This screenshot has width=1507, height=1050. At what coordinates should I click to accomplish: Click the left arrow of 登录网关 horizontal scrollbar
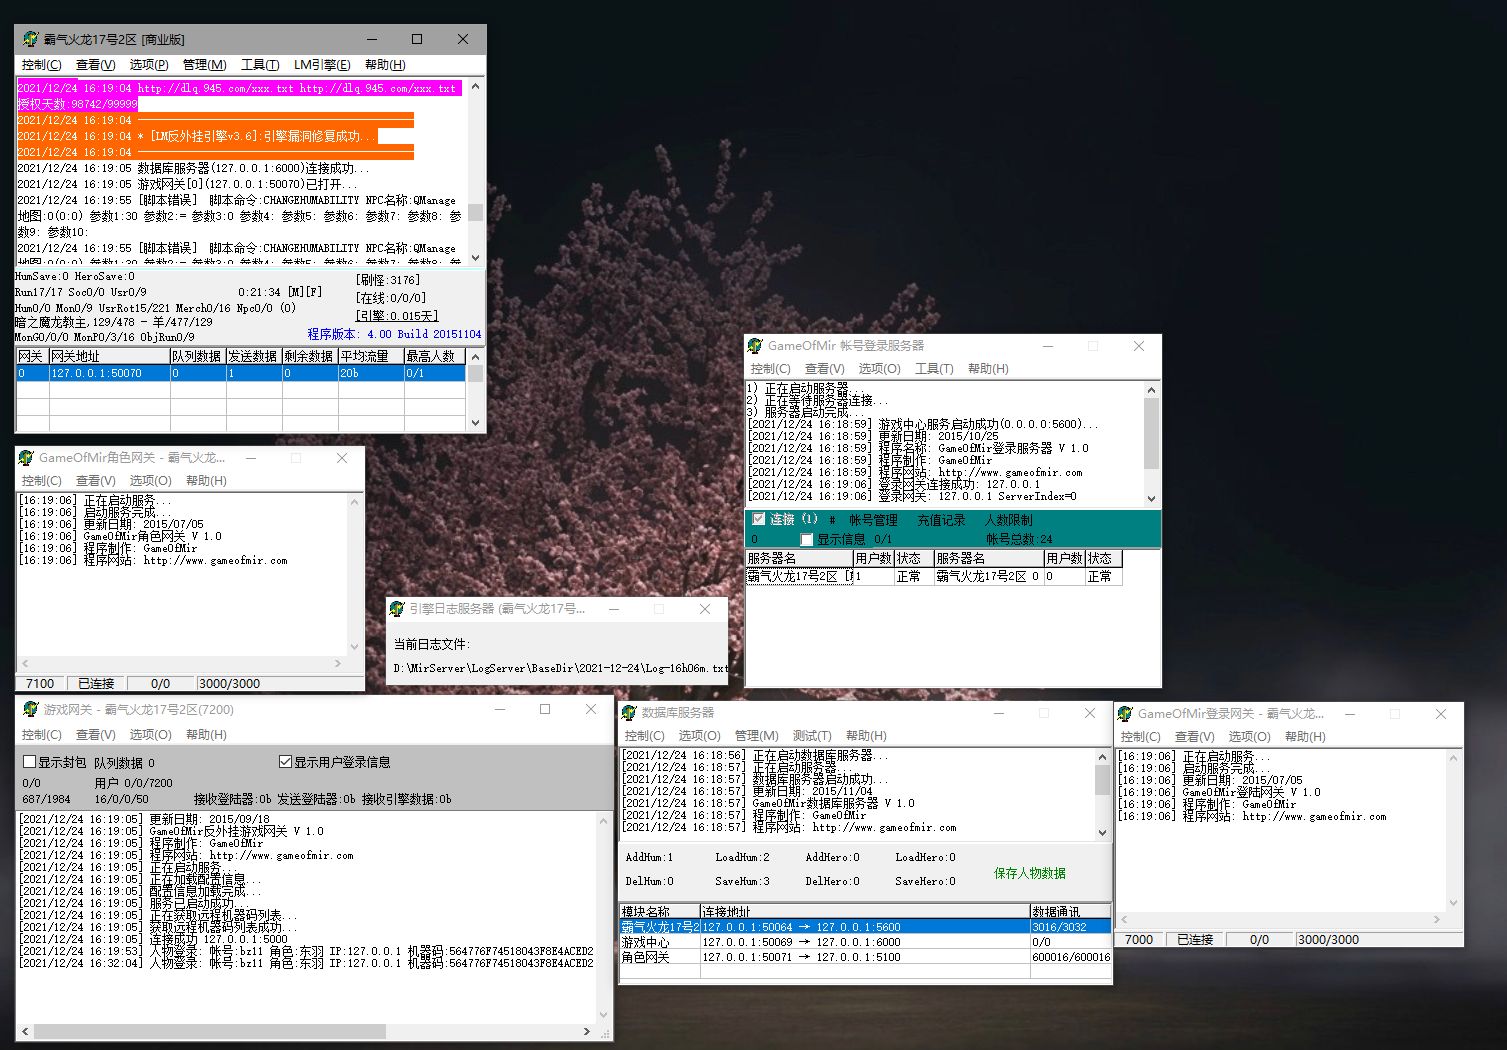click(x=1124, y=919)
